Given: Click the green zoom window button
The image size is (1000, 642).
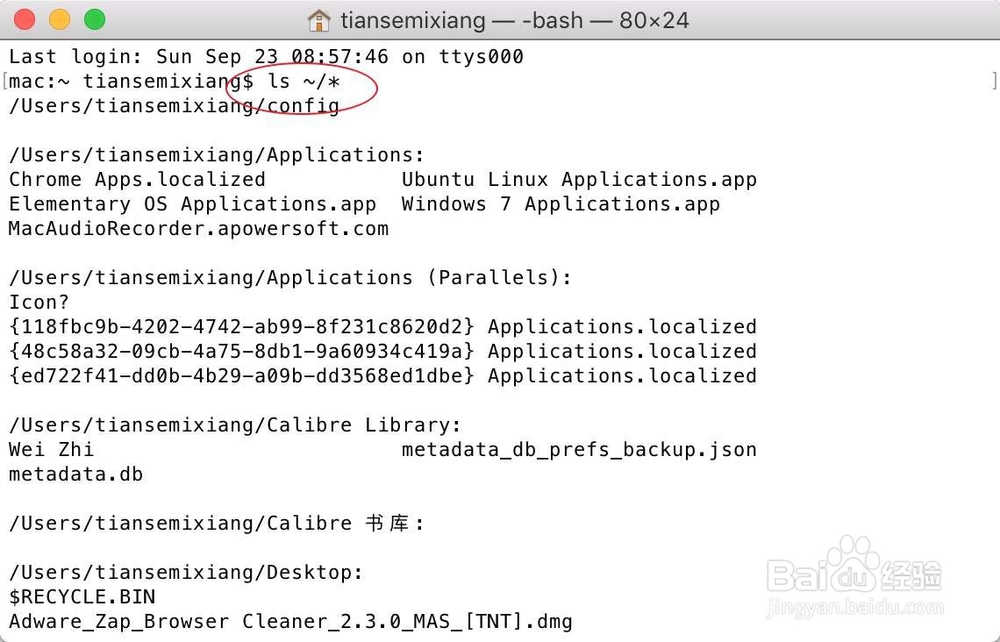Looking at the screenshot, I should tap(94, 19).
